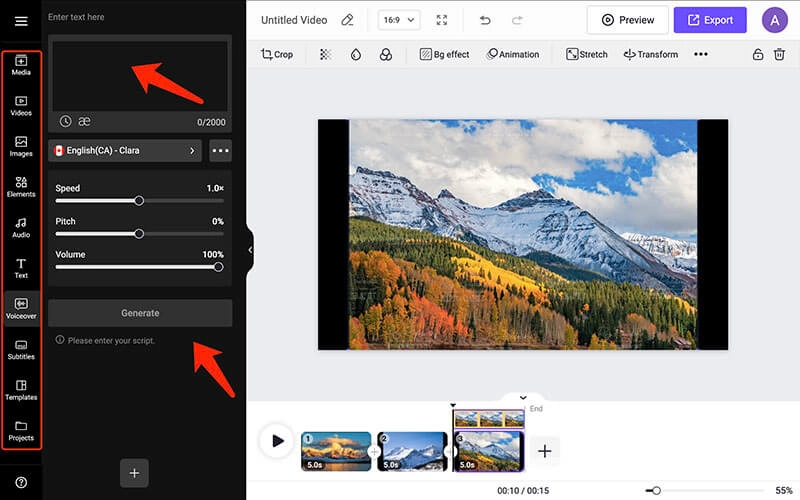Click the fullscreen expand icon
This screenshot has height=500, width=800.
(x=442, y=20)
